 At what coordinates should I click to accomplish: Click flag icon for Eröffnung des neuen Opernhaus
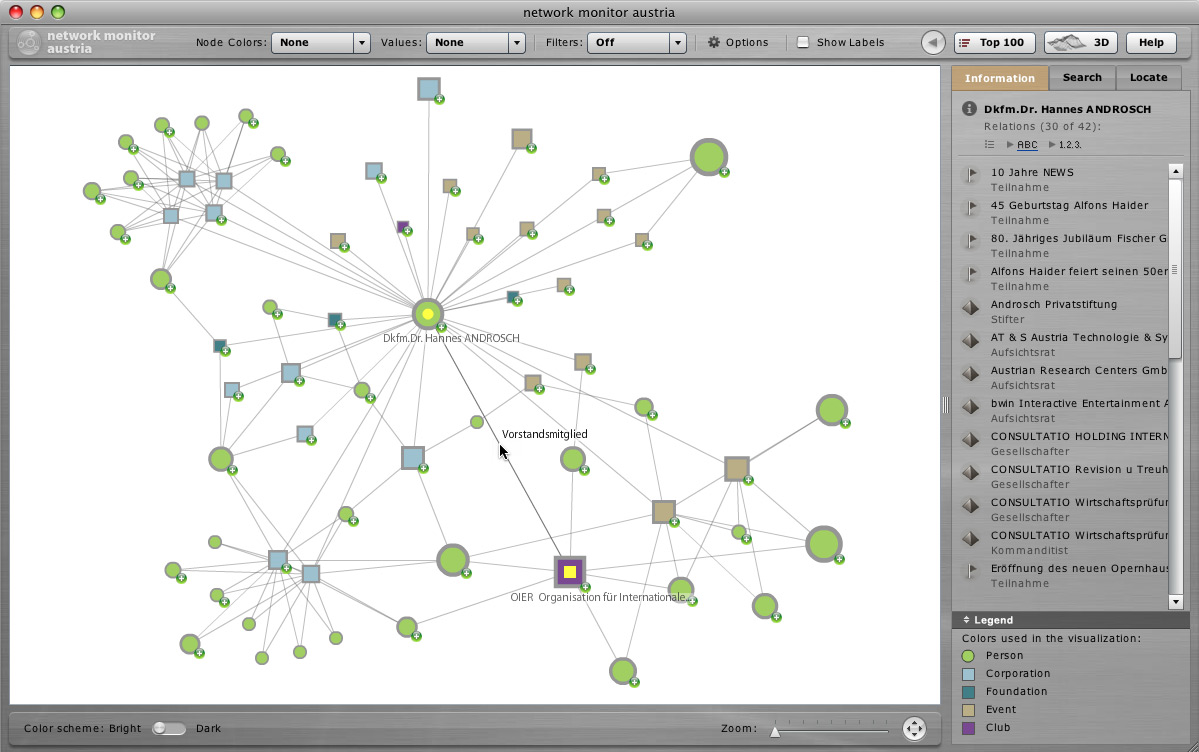pyautogui.click(x=970, y=571)
